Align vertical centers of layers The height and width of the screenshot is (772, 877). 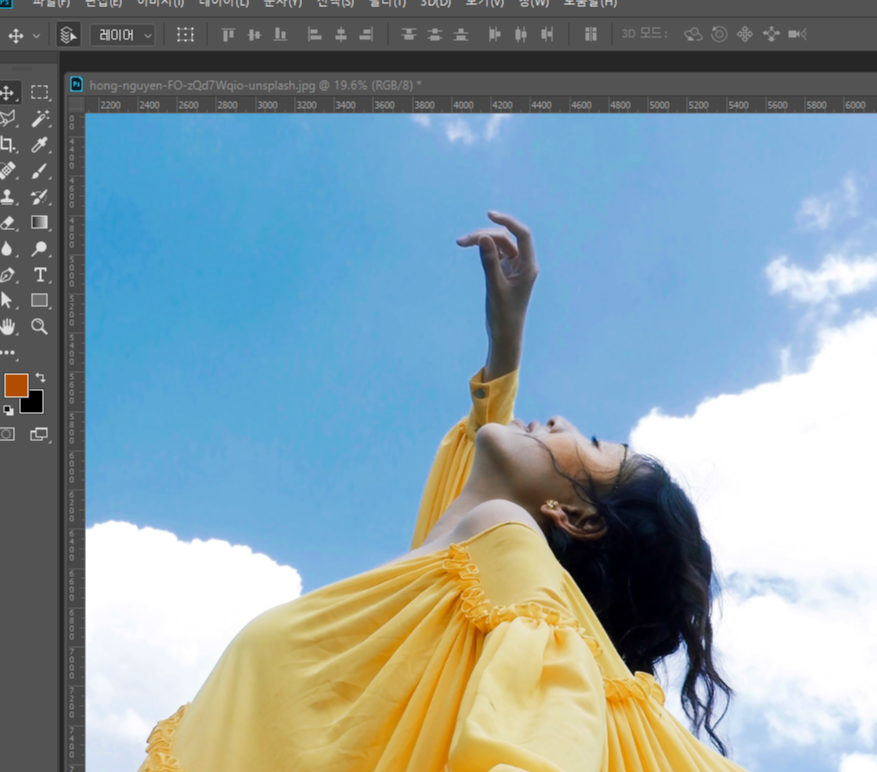254,35
